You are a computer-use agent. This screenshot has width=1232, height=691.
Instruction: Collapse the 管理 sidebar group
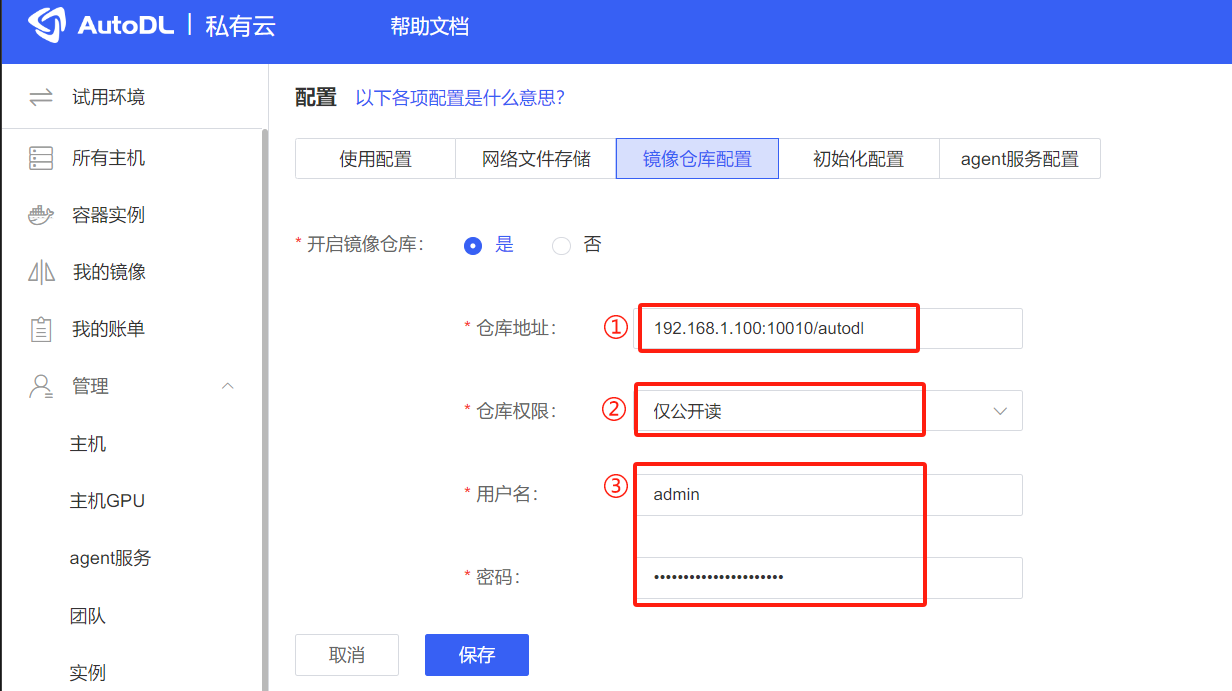227,385
